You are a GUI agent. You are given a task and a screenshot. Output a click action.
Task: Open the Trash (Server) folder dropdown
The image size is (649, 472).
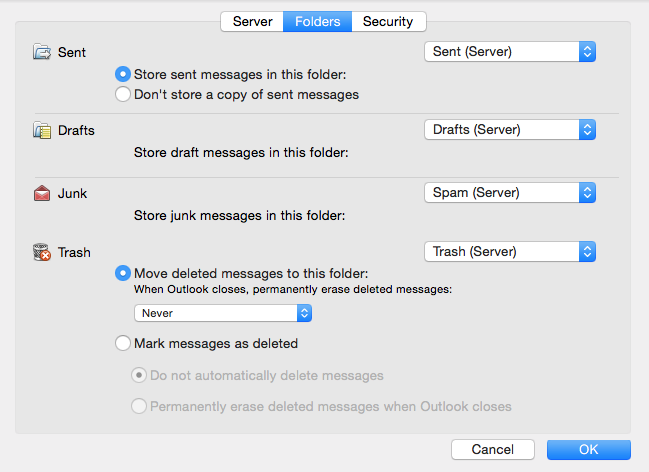[x=509, y=252]
